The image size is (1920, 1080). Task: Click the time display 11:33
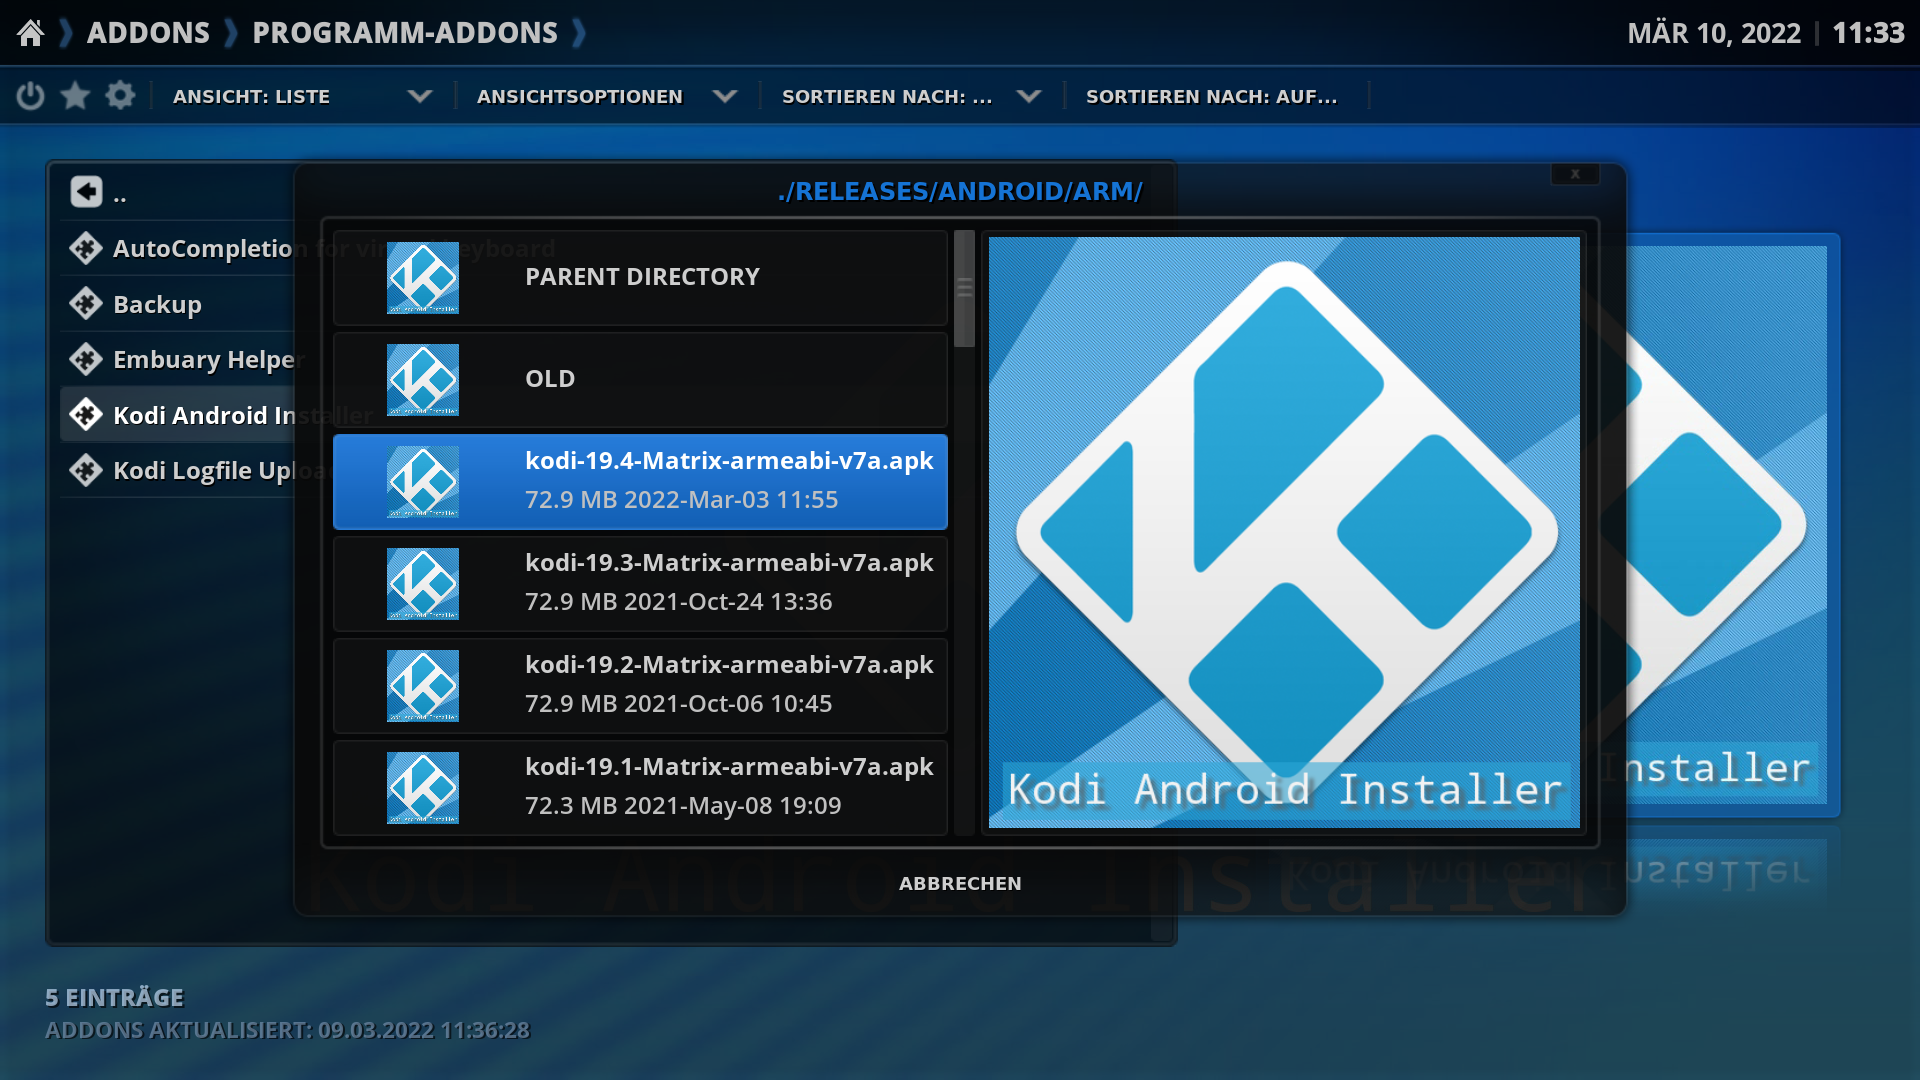1868,33
